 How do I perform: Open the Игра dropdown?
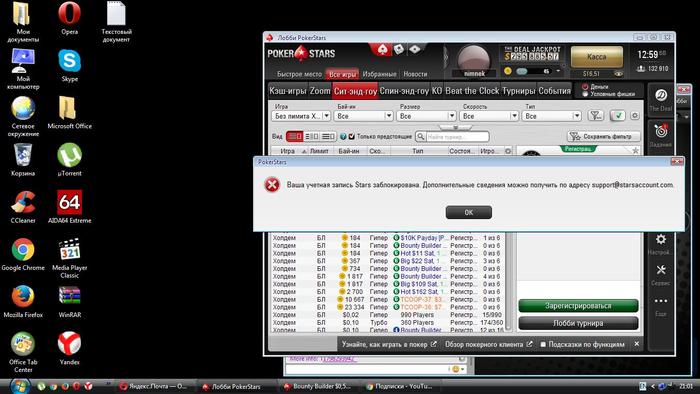pos(300,116)
